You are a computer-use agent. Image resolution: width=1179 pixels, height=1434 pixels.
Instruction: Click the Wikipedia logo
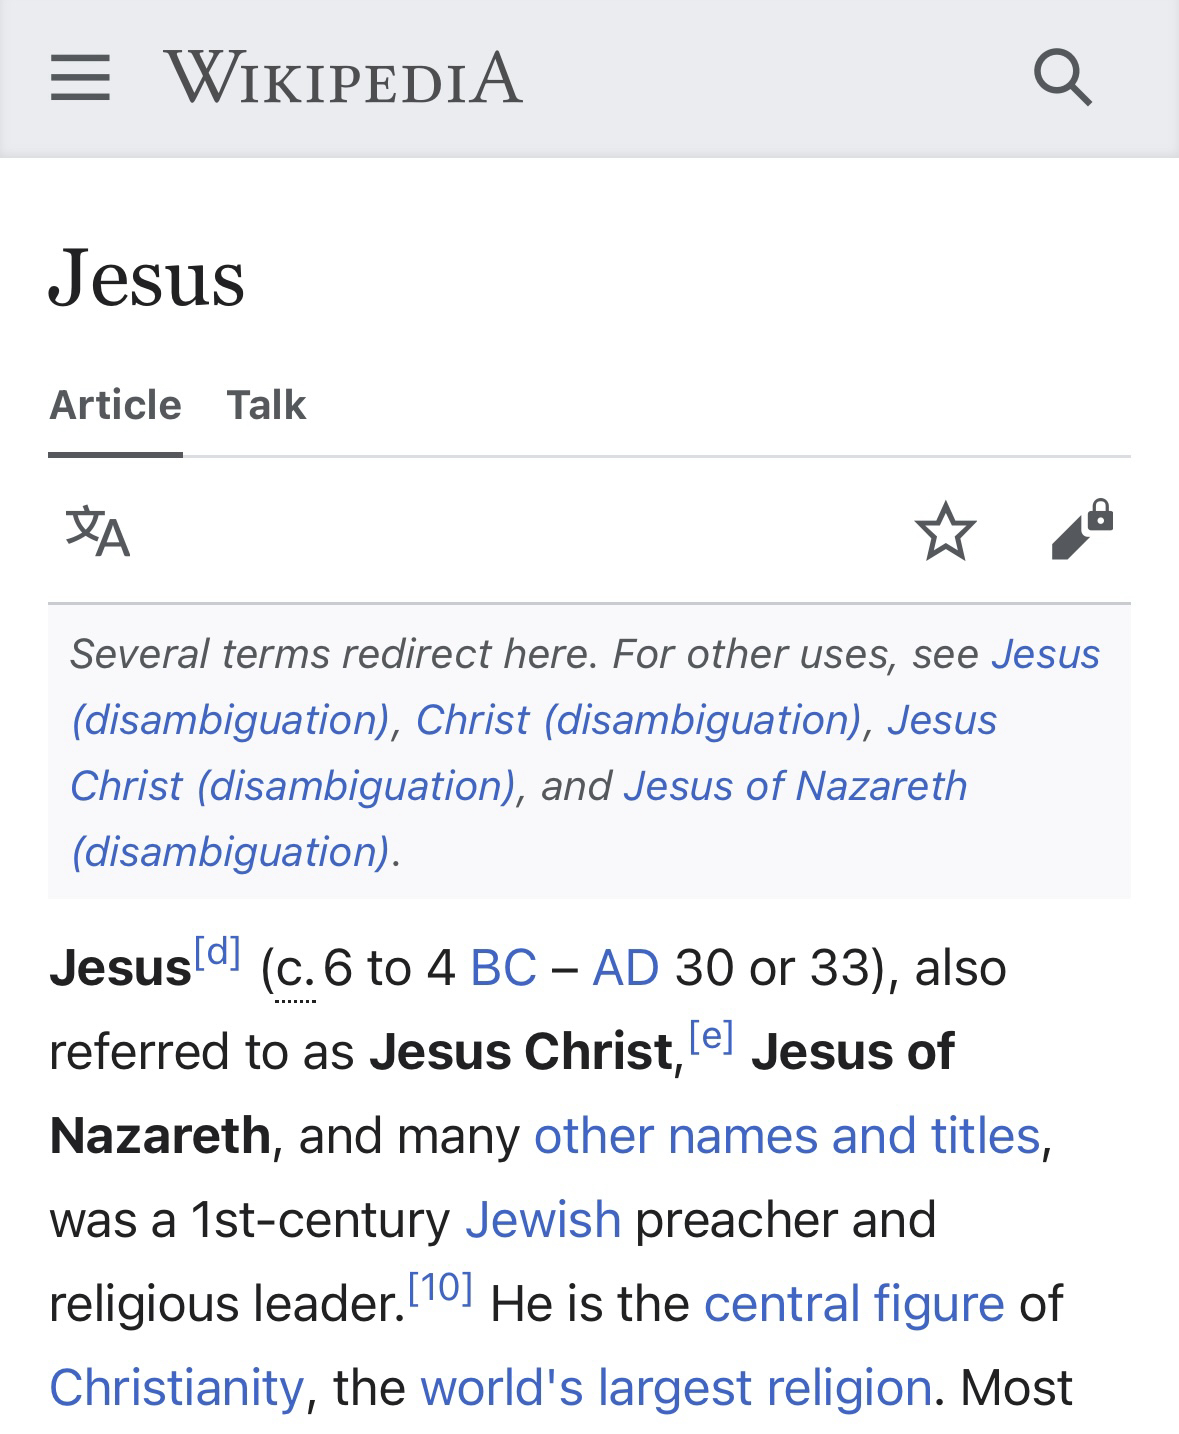(343, 77)
